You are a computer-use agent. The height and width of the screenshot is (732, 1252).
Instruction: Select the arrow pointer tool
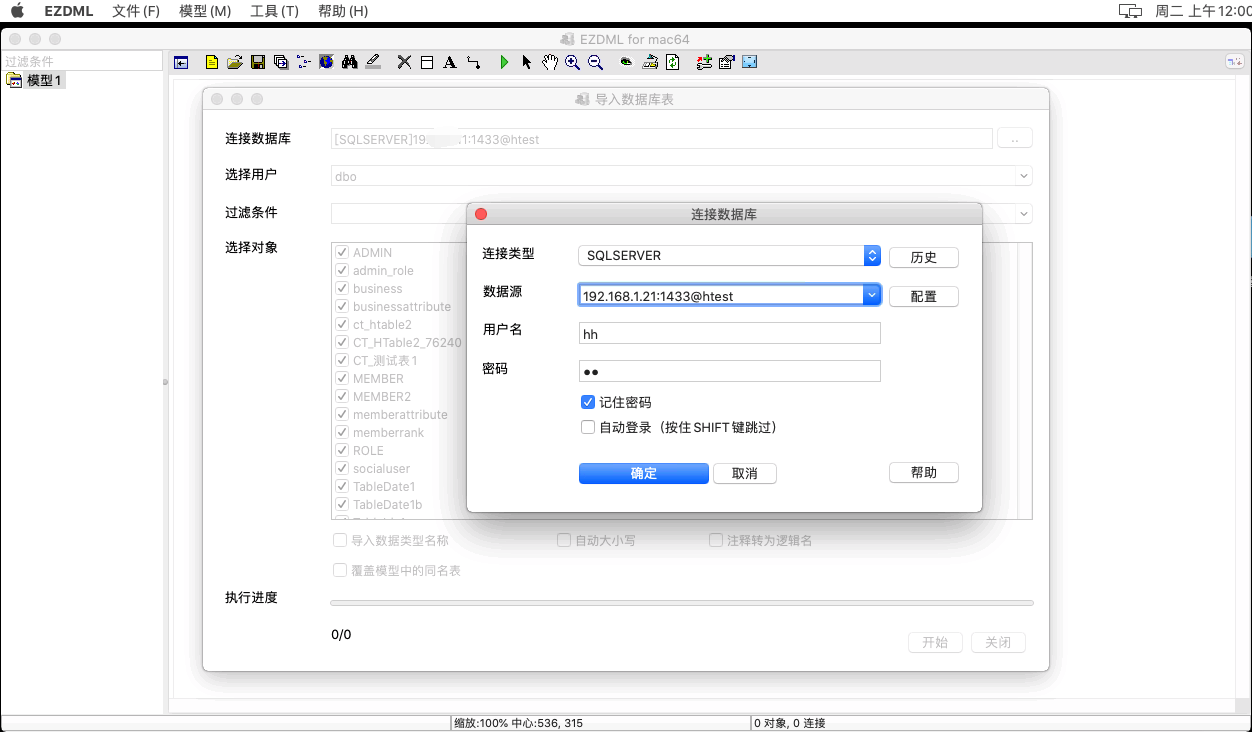[x=527, y=62]
